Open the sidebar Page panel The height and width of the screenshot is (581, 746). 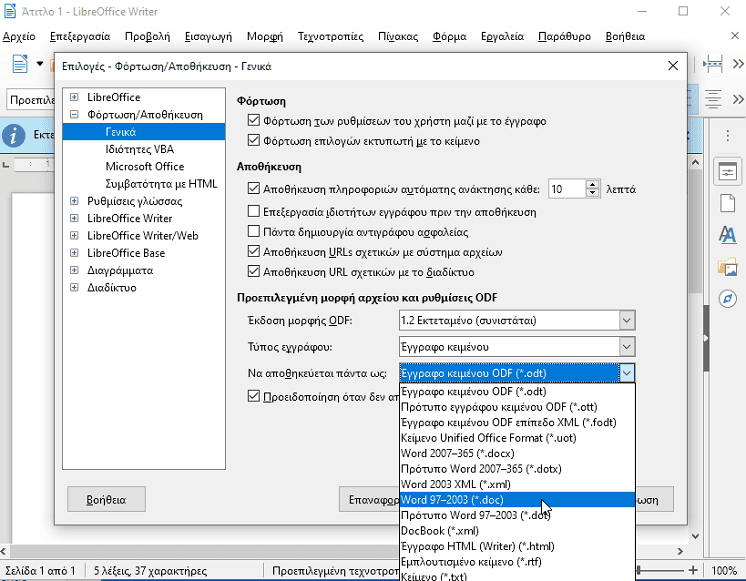coord(727,204)
